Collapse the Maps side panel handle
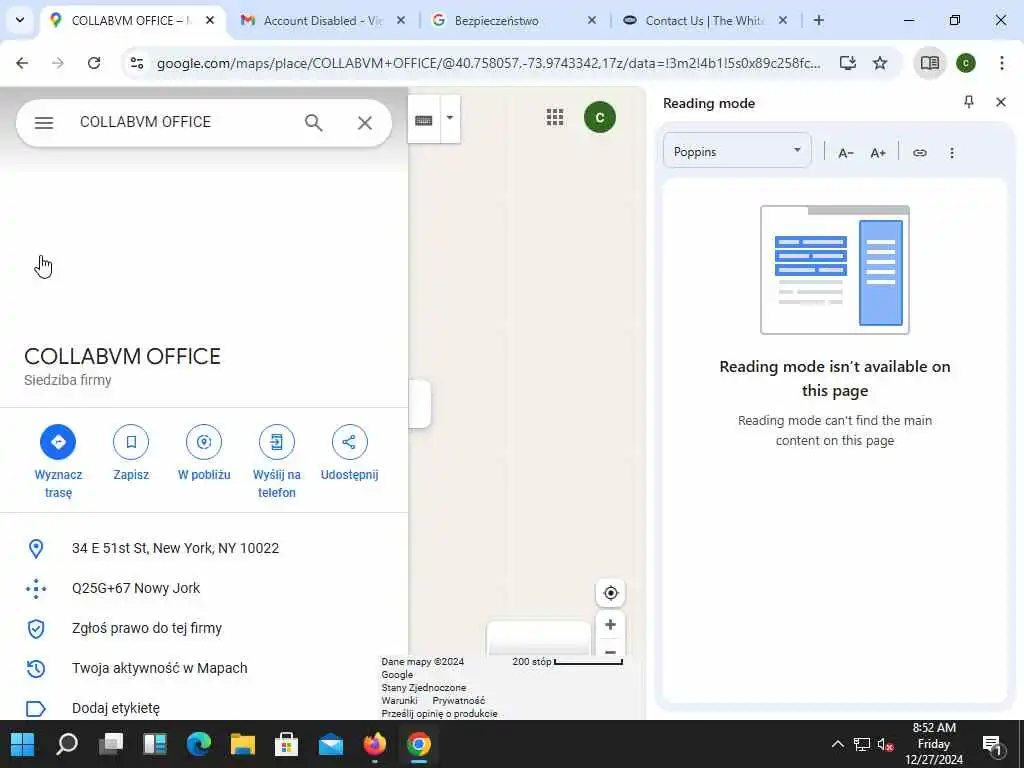 (419, 404)
